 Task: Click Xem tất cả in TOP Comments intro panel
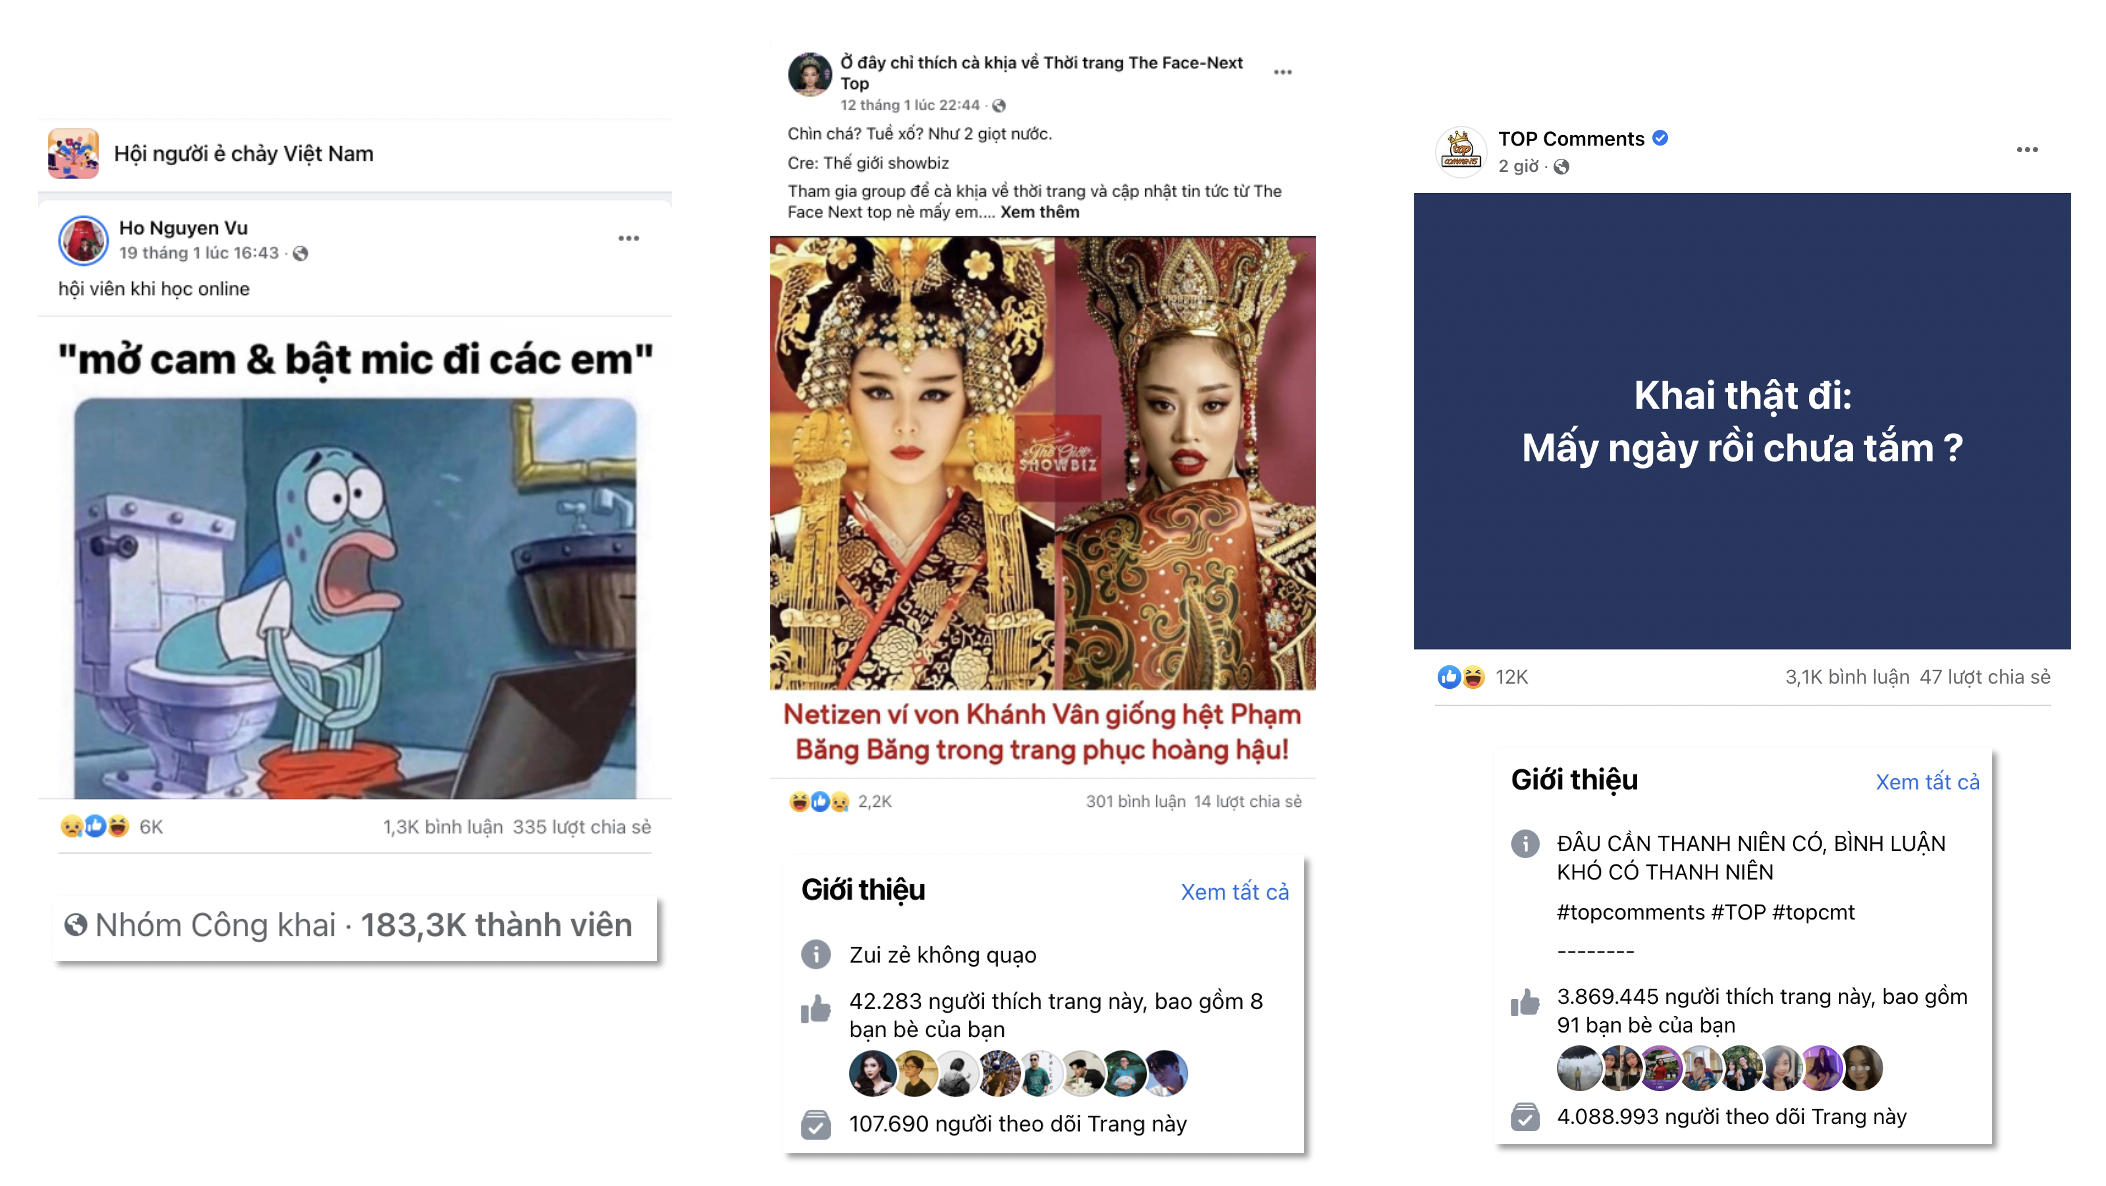[1927, 782]
